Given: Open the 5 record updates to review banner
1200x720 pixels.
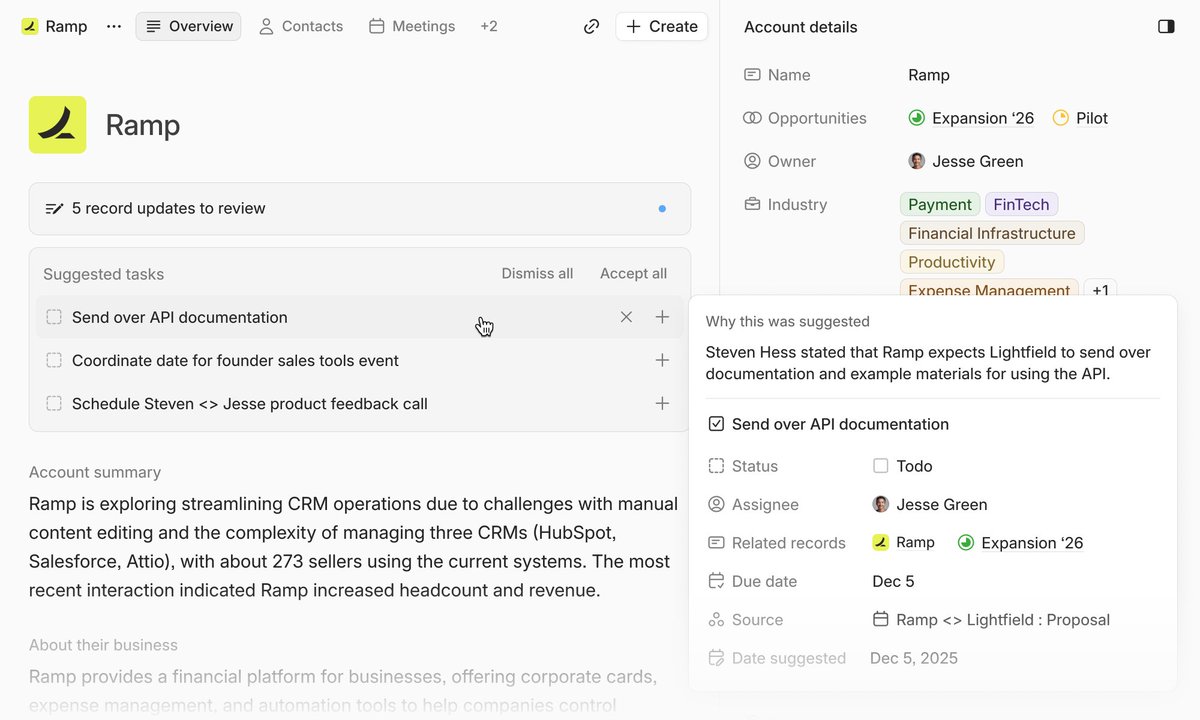Looking at the screenshot, I should click(x=360, y=209).
